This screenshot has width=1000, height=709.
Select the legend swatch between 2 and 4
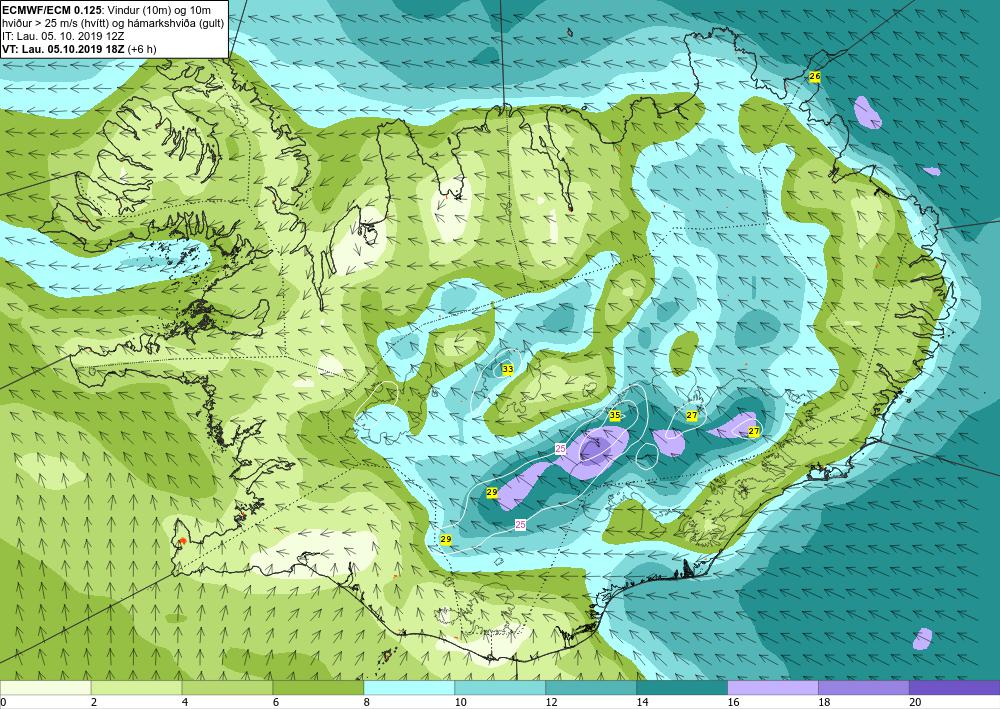tap(136, 688)
